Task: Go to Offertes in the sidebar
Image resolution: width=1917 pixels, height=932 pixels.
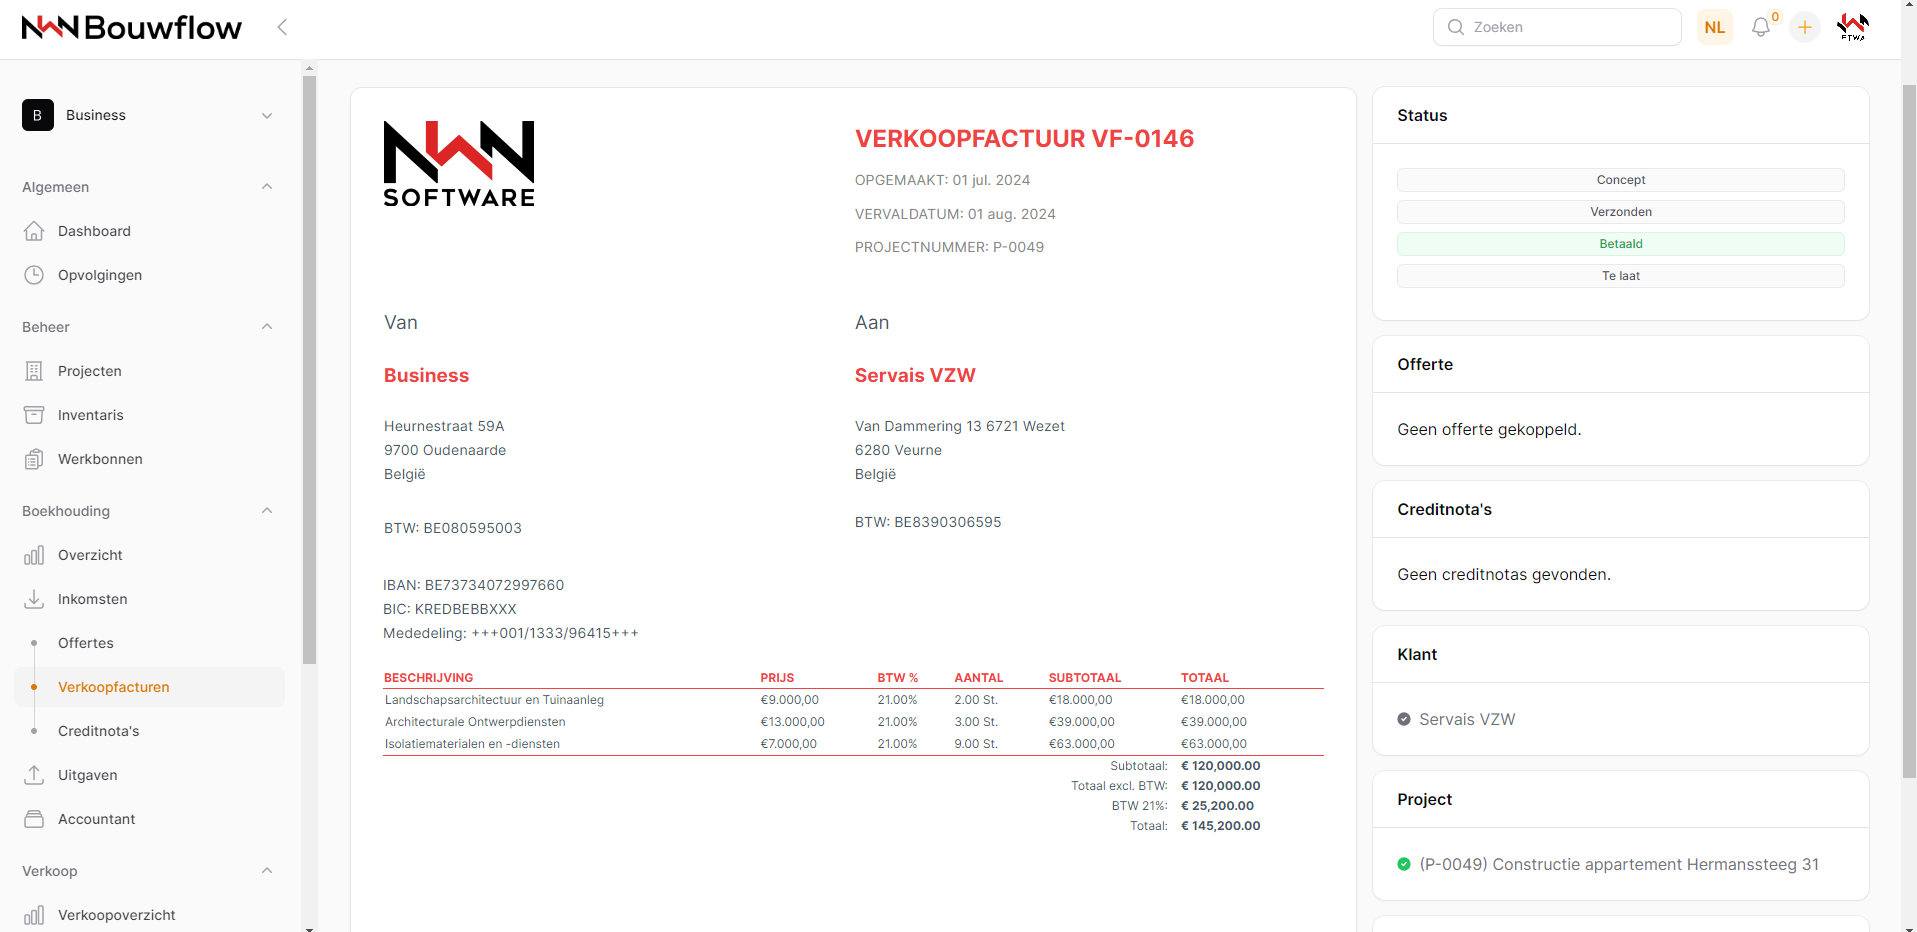Action: (86, 643)
